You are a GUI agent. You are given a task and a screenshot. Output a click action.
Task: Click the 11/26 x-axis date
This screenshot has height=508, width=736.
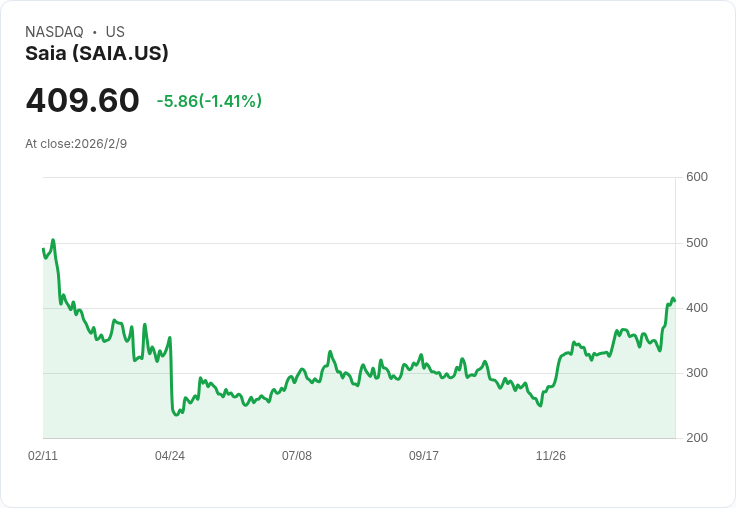pyautogui.click(x=551, y=456)
